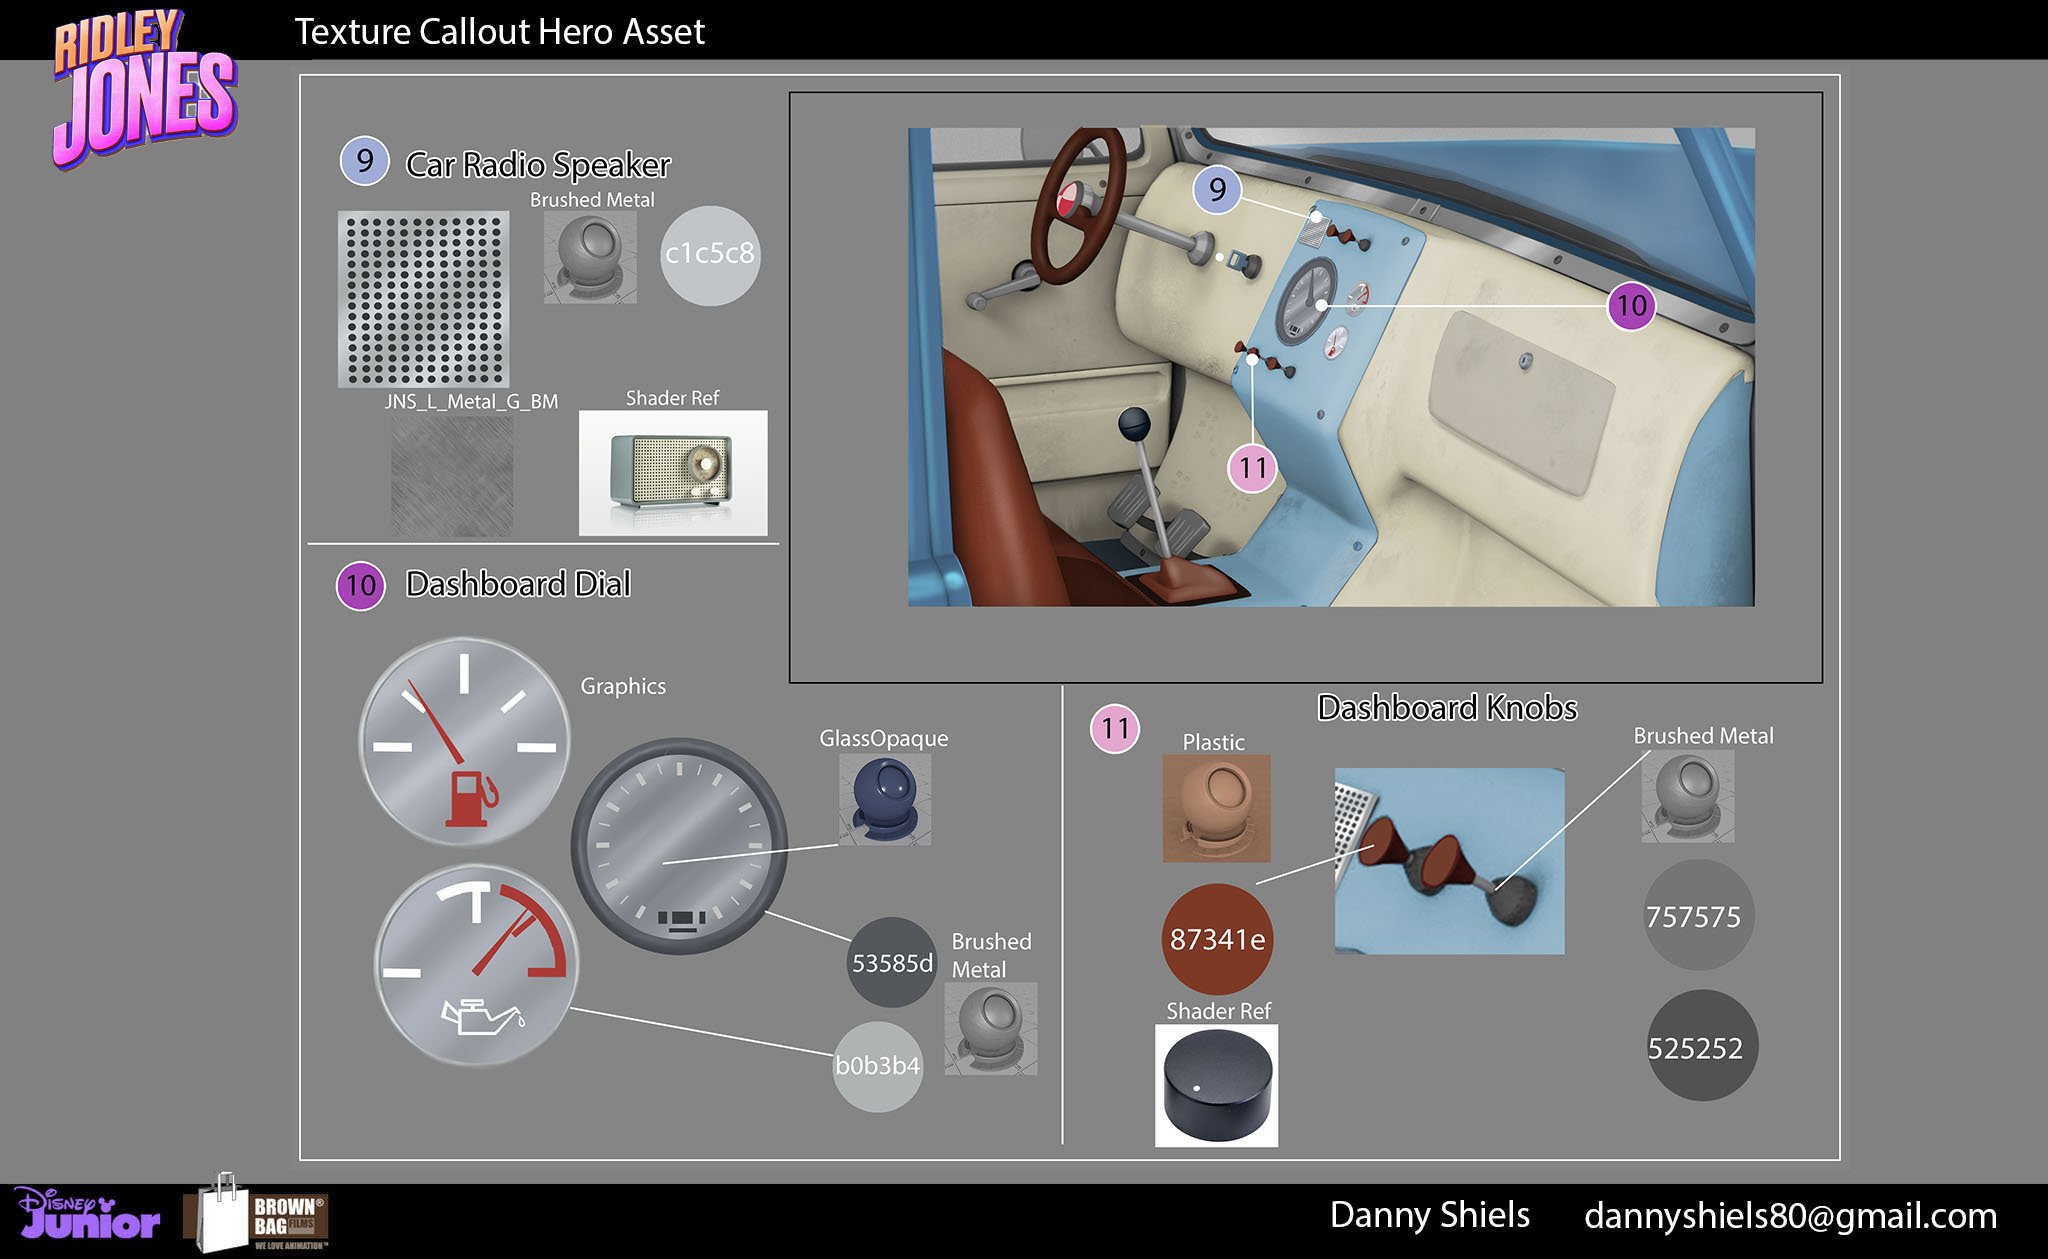2048x1259 pixels.
Task: Open the black knob shader reference thumbnail
Action: tap(1216, 1086)
